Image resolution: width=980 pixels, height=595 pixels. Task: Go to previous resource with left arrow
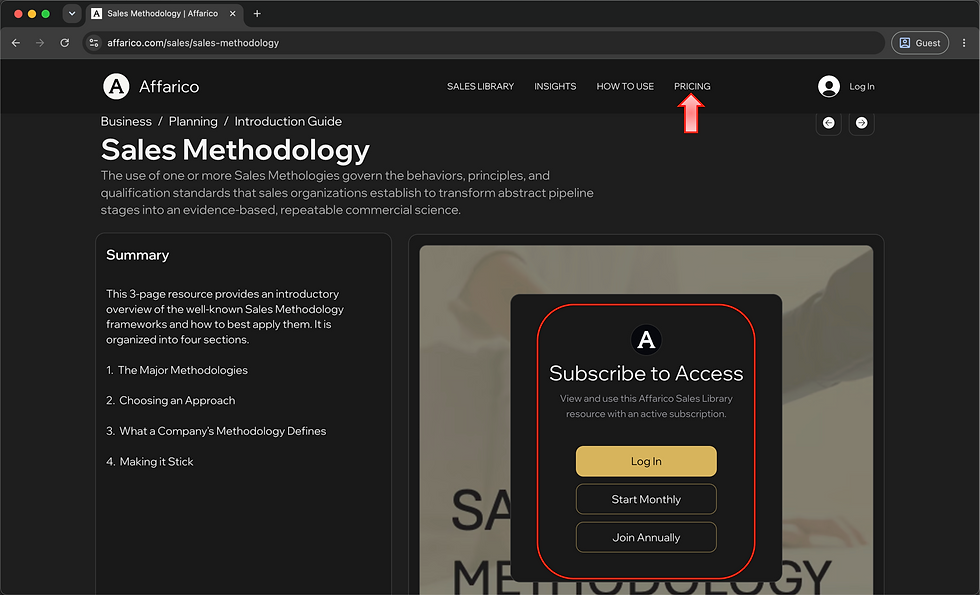tap(829, 122)
